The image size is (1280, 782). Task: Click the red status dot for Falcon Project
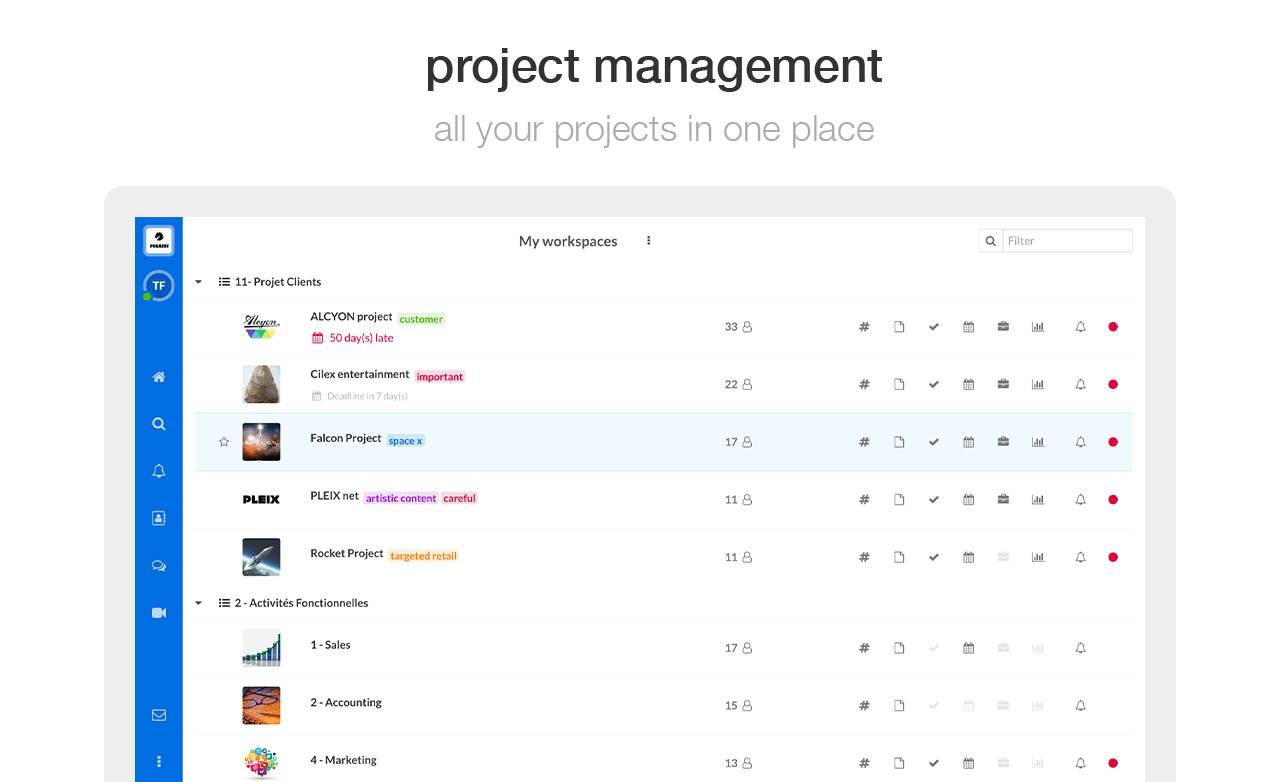1113,442
